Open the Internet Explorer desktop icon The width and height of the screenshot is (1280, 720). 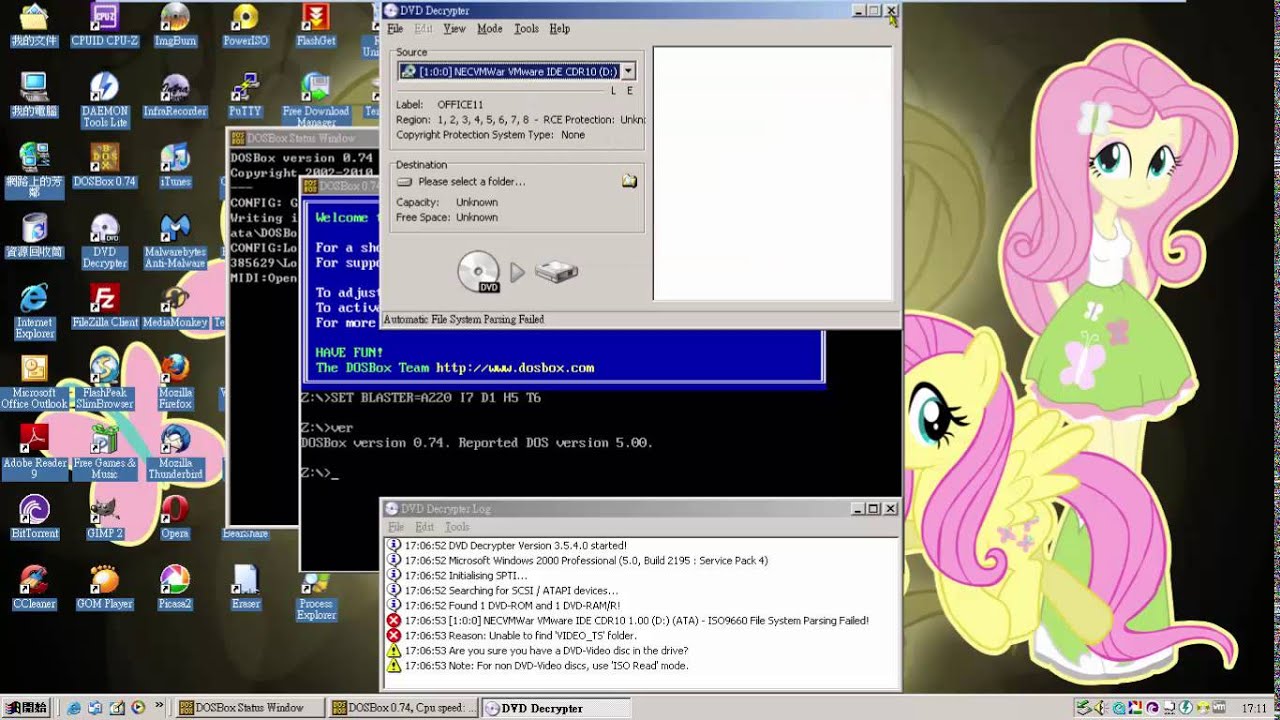click(x=35, y=311)
